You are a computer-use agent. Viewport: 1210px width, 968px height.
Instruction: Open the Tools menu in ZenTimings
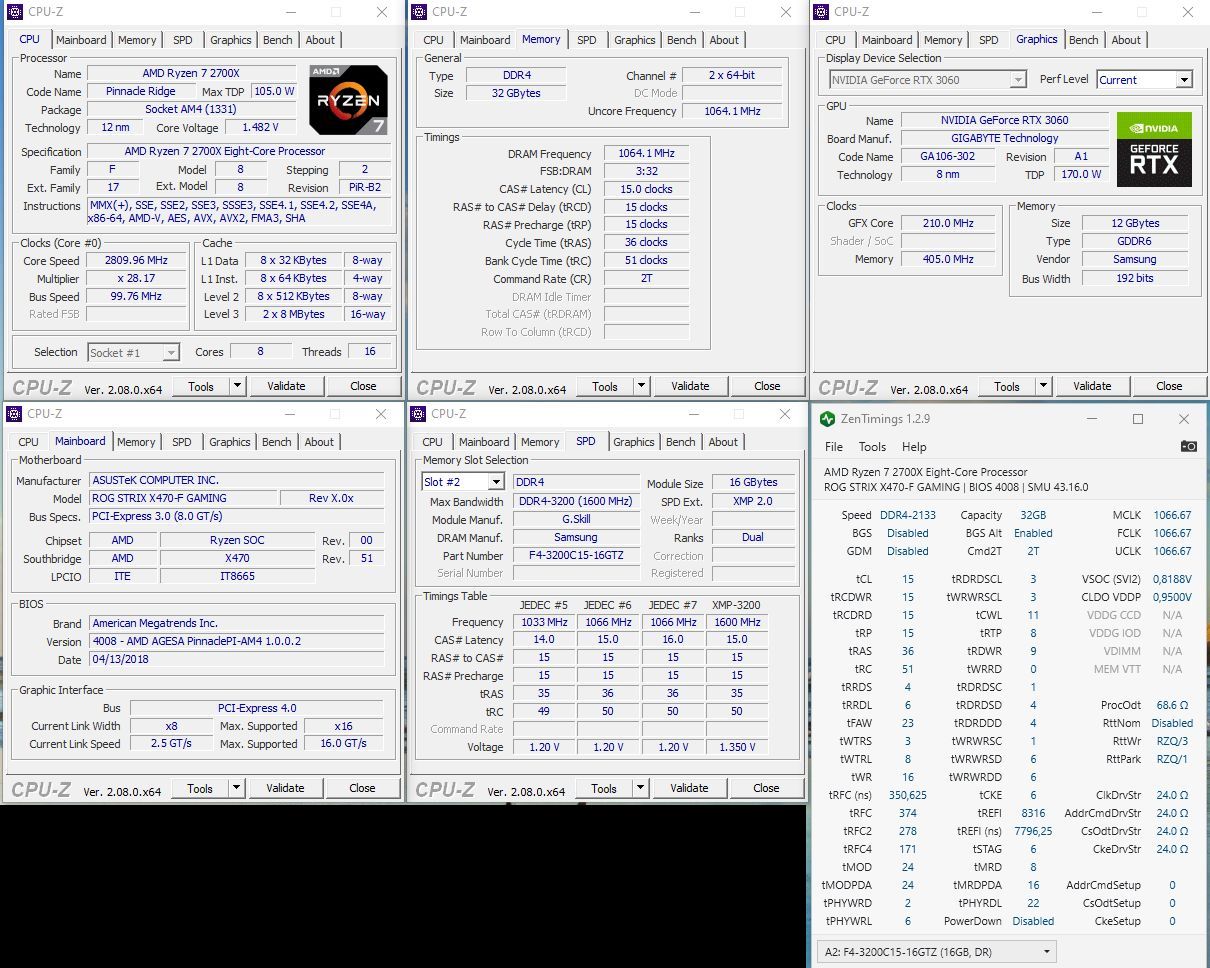(x=872, y=447)
